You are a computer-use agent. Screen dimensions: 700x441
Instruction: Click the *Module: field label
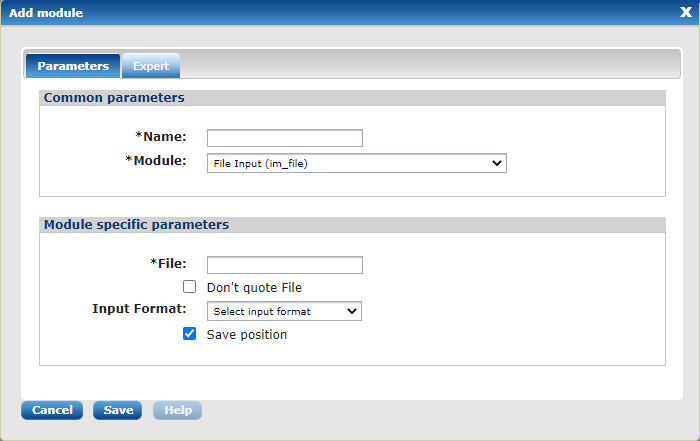pos(156,160)
